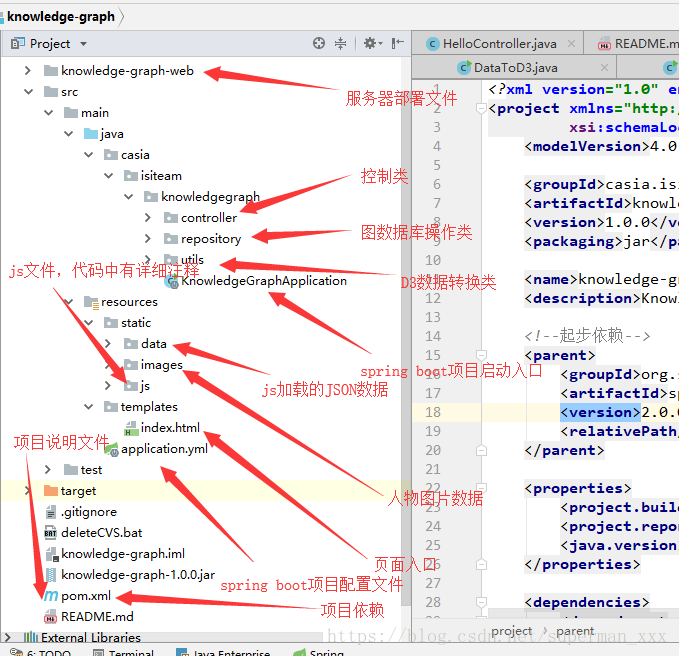Click the External Libraries icon

(31, 637)
